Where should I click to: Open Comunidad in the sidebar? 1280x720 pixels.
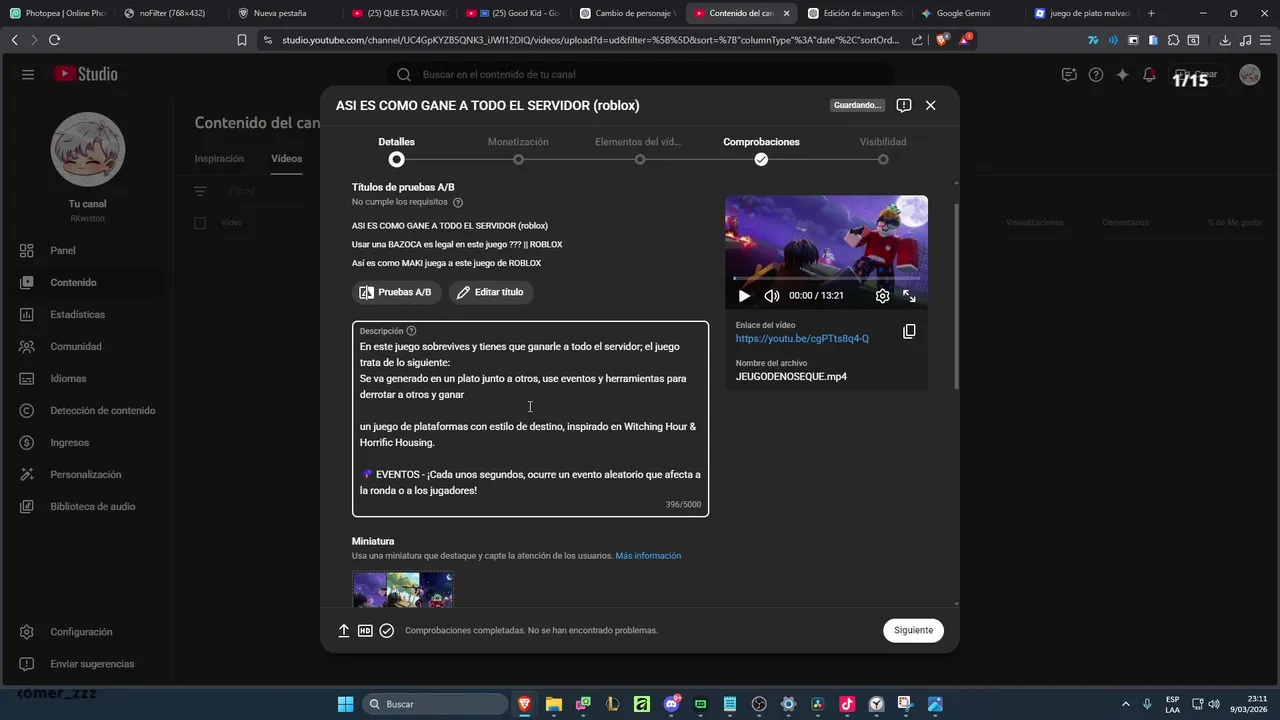(x=88, y=346)
